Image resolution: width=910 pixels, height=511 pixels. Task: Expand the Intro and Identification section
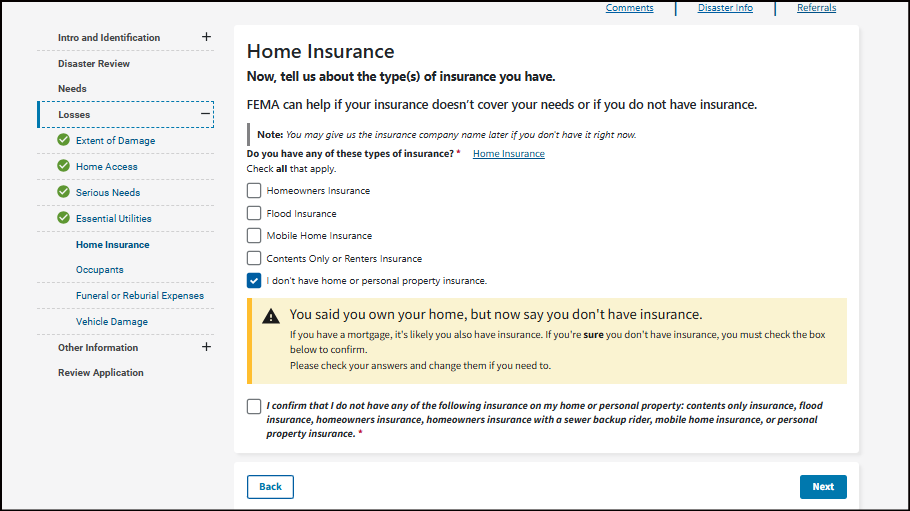(x=206, y=37)
